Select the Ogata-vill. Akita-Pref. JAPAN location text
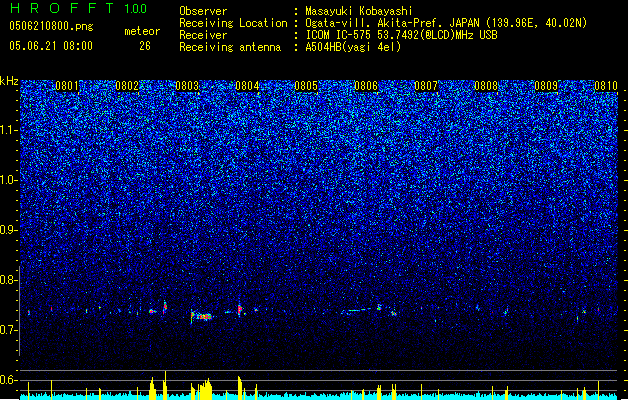 446,23
